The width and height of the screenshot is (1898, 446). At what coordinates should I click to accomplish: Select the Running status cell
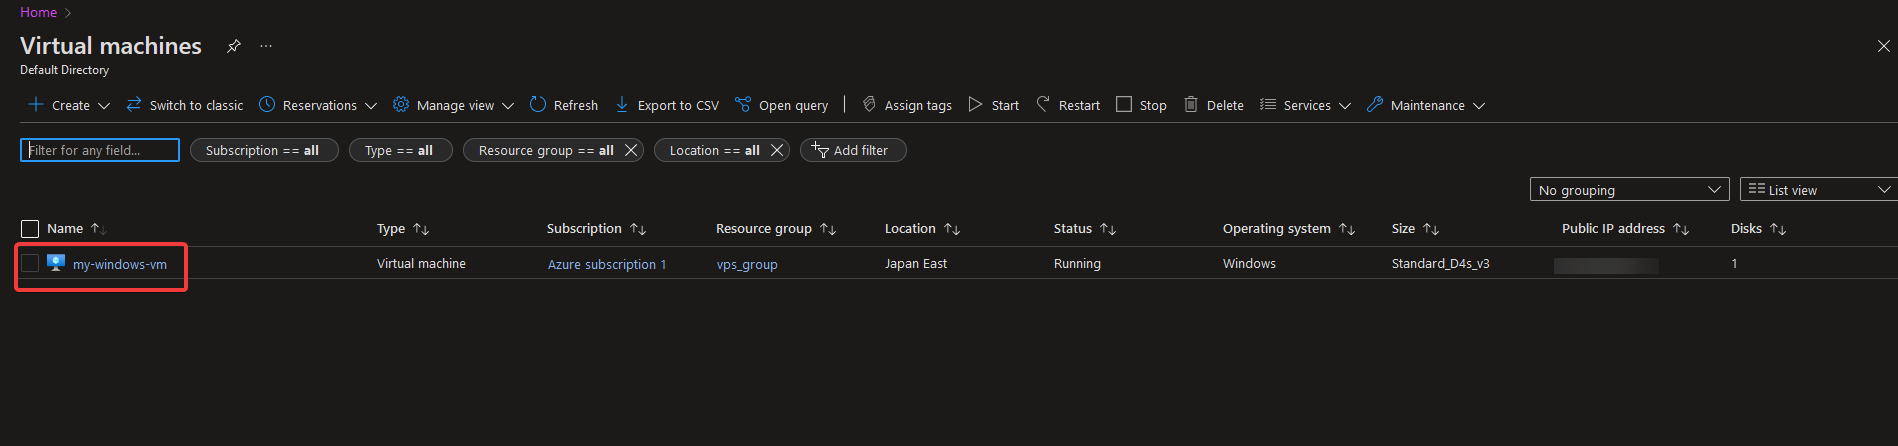coord(1077,263)
